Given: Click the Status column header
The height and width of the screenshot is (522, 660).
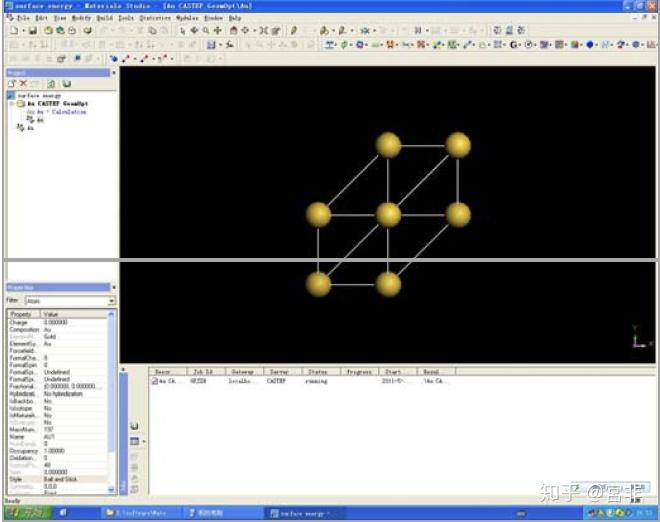Looking at the screenshot, I should pyautogui.click(x=321, y=372).
